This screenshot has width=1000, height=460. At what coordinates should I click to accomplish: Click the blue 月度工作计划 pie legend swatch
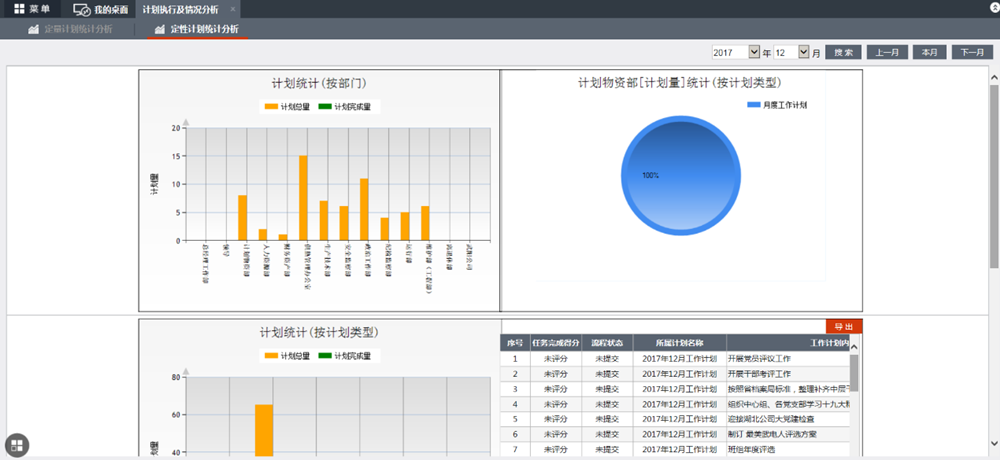[753, 104]
